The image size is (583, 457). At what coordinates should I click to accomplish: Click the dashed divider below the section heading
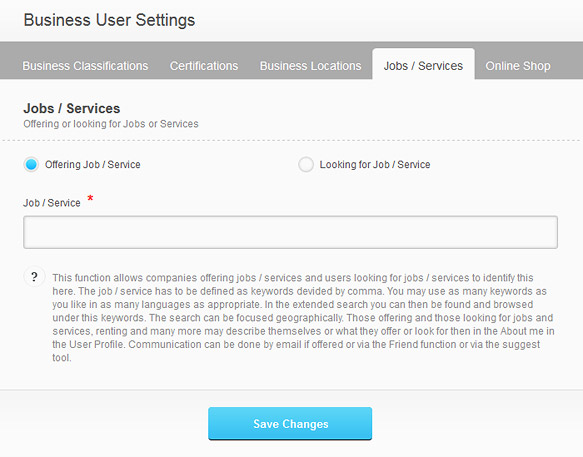pyautogui.click(x=292, y=141)
